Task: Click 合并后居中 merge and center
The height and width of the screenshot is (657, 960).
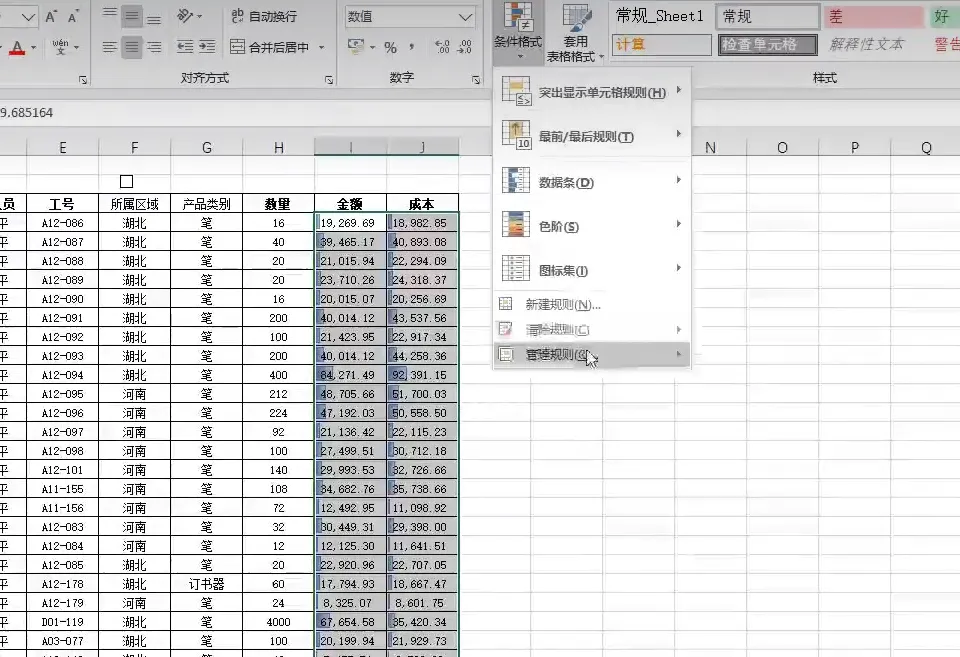Action: (x=269, y=47)
